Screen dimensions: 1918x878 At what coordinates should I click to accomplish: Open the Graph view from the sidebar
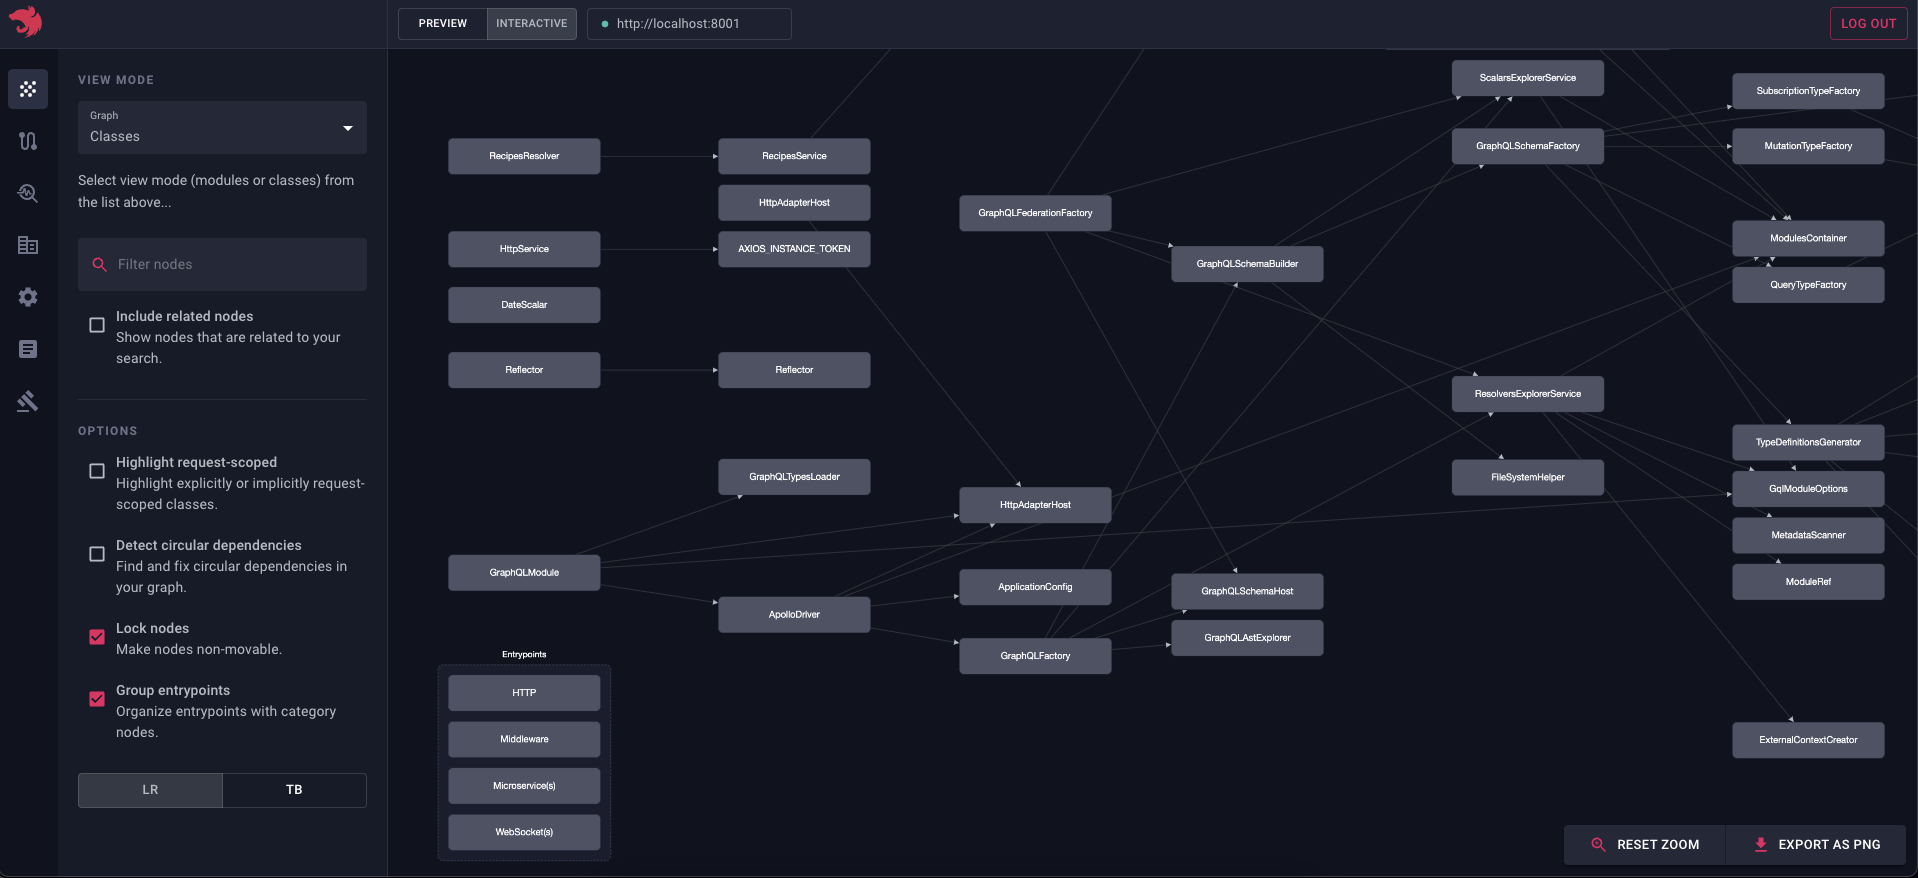click(x=28, y=89)
